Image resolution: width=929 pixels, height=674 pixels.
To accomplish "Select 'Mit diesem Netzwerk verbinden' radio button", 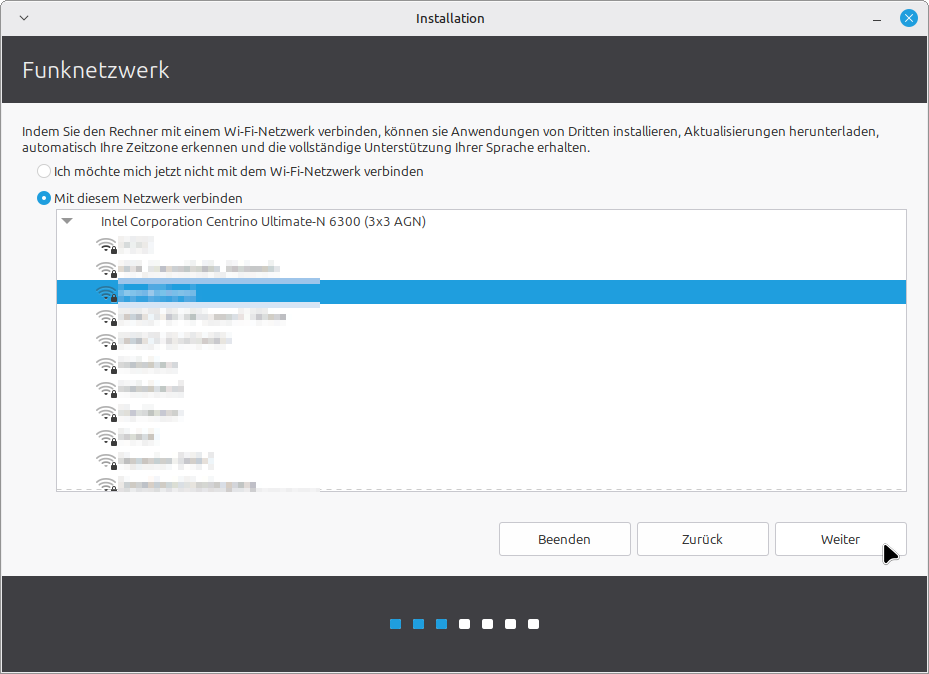I will [44, 198].
